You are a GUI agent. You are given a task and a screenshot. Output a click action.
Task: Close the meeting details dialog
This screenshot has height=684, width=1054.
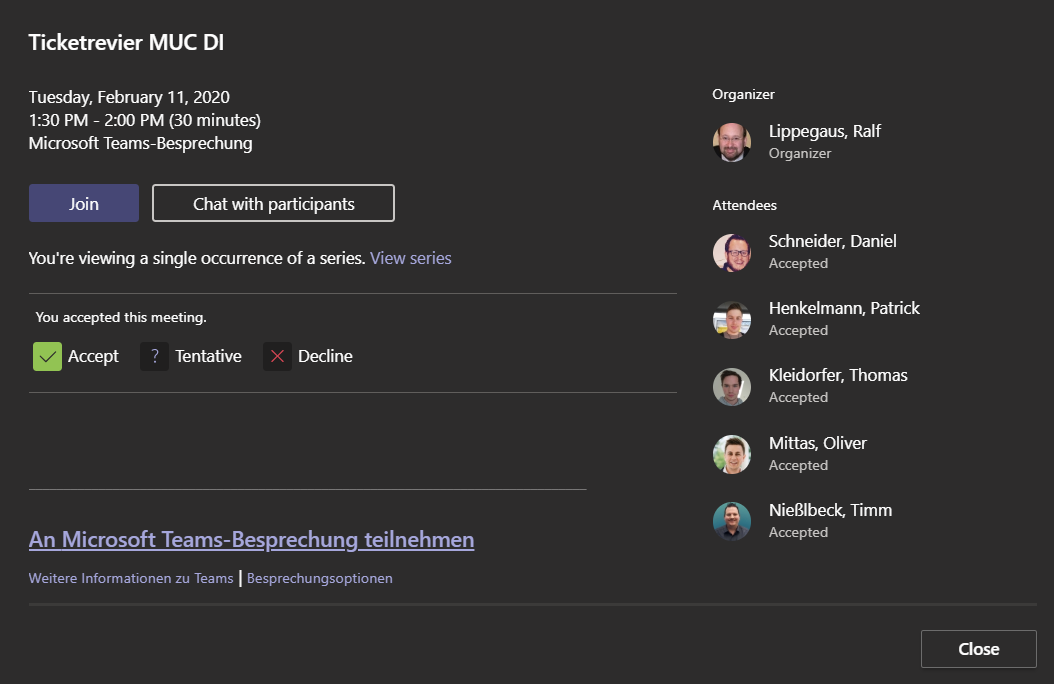coord(978,649)
